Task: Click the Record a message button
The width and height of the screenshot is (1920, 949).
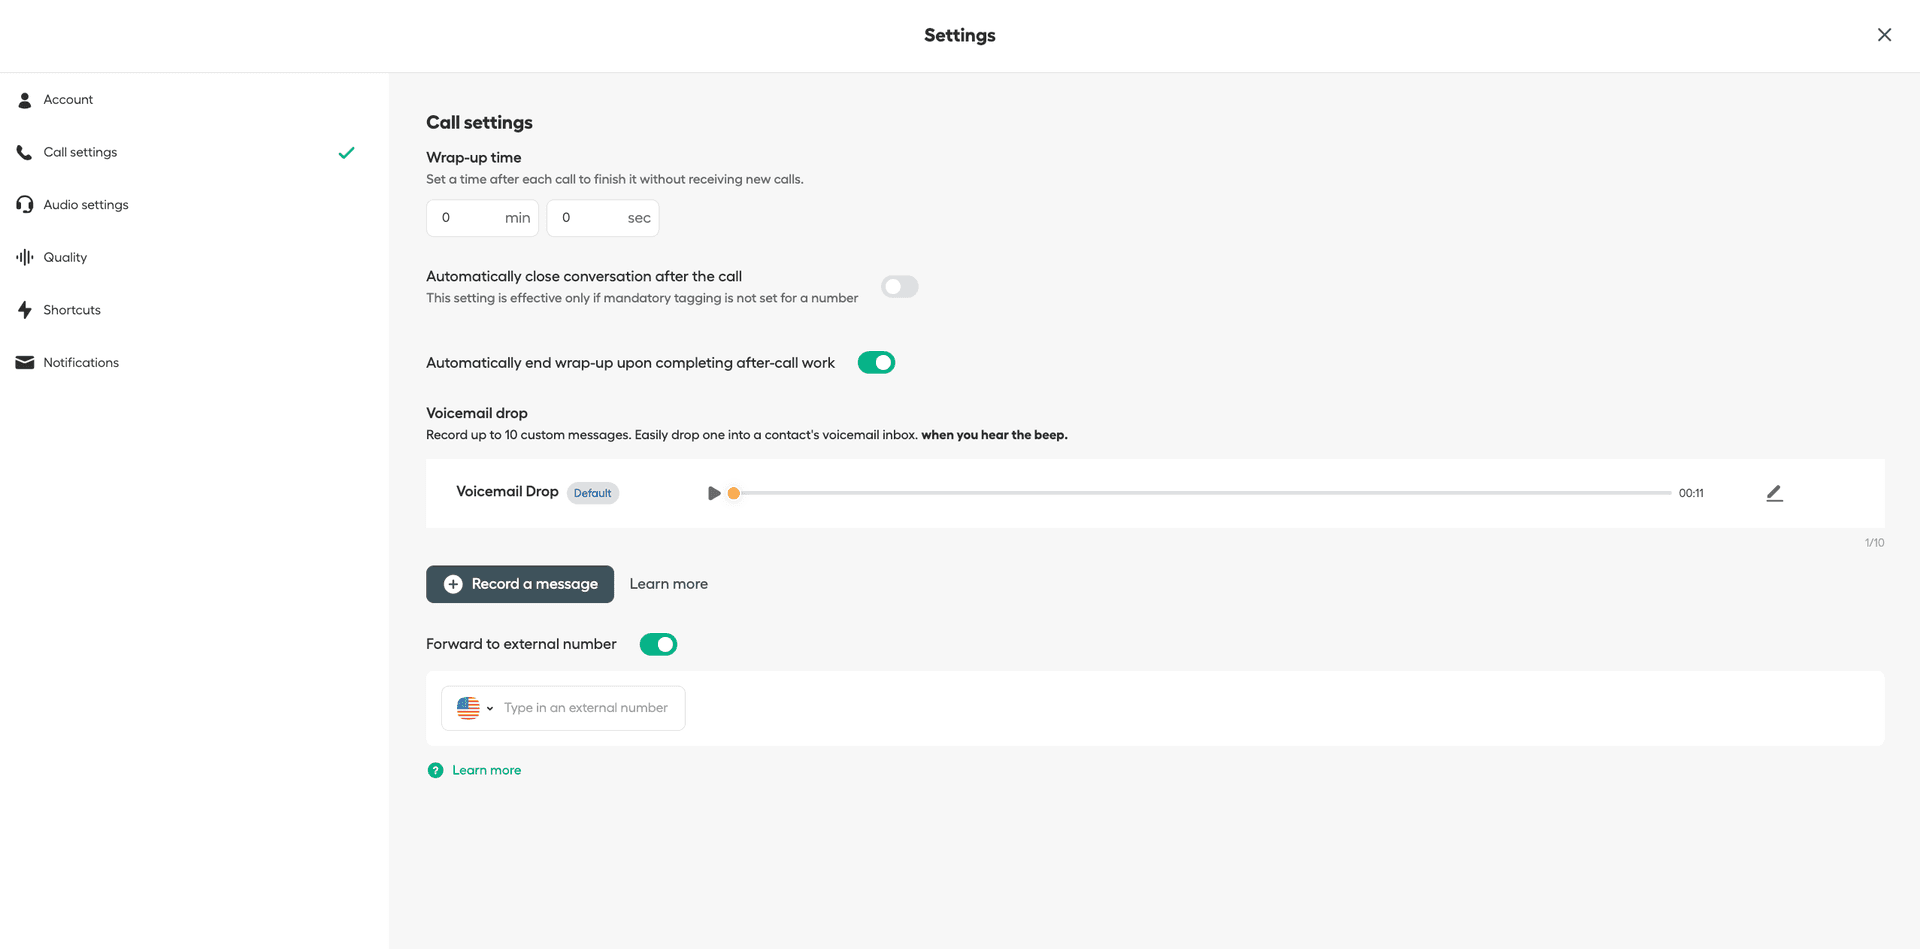Action: point(520,584)
